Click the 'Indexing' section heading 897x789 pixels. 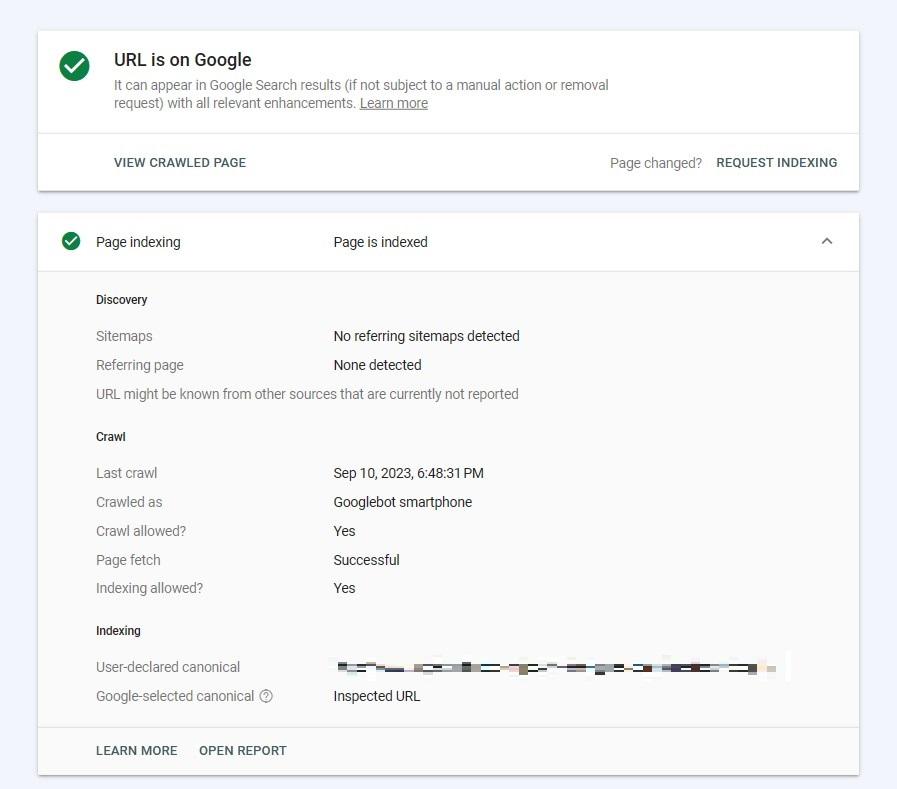[118, 631]
